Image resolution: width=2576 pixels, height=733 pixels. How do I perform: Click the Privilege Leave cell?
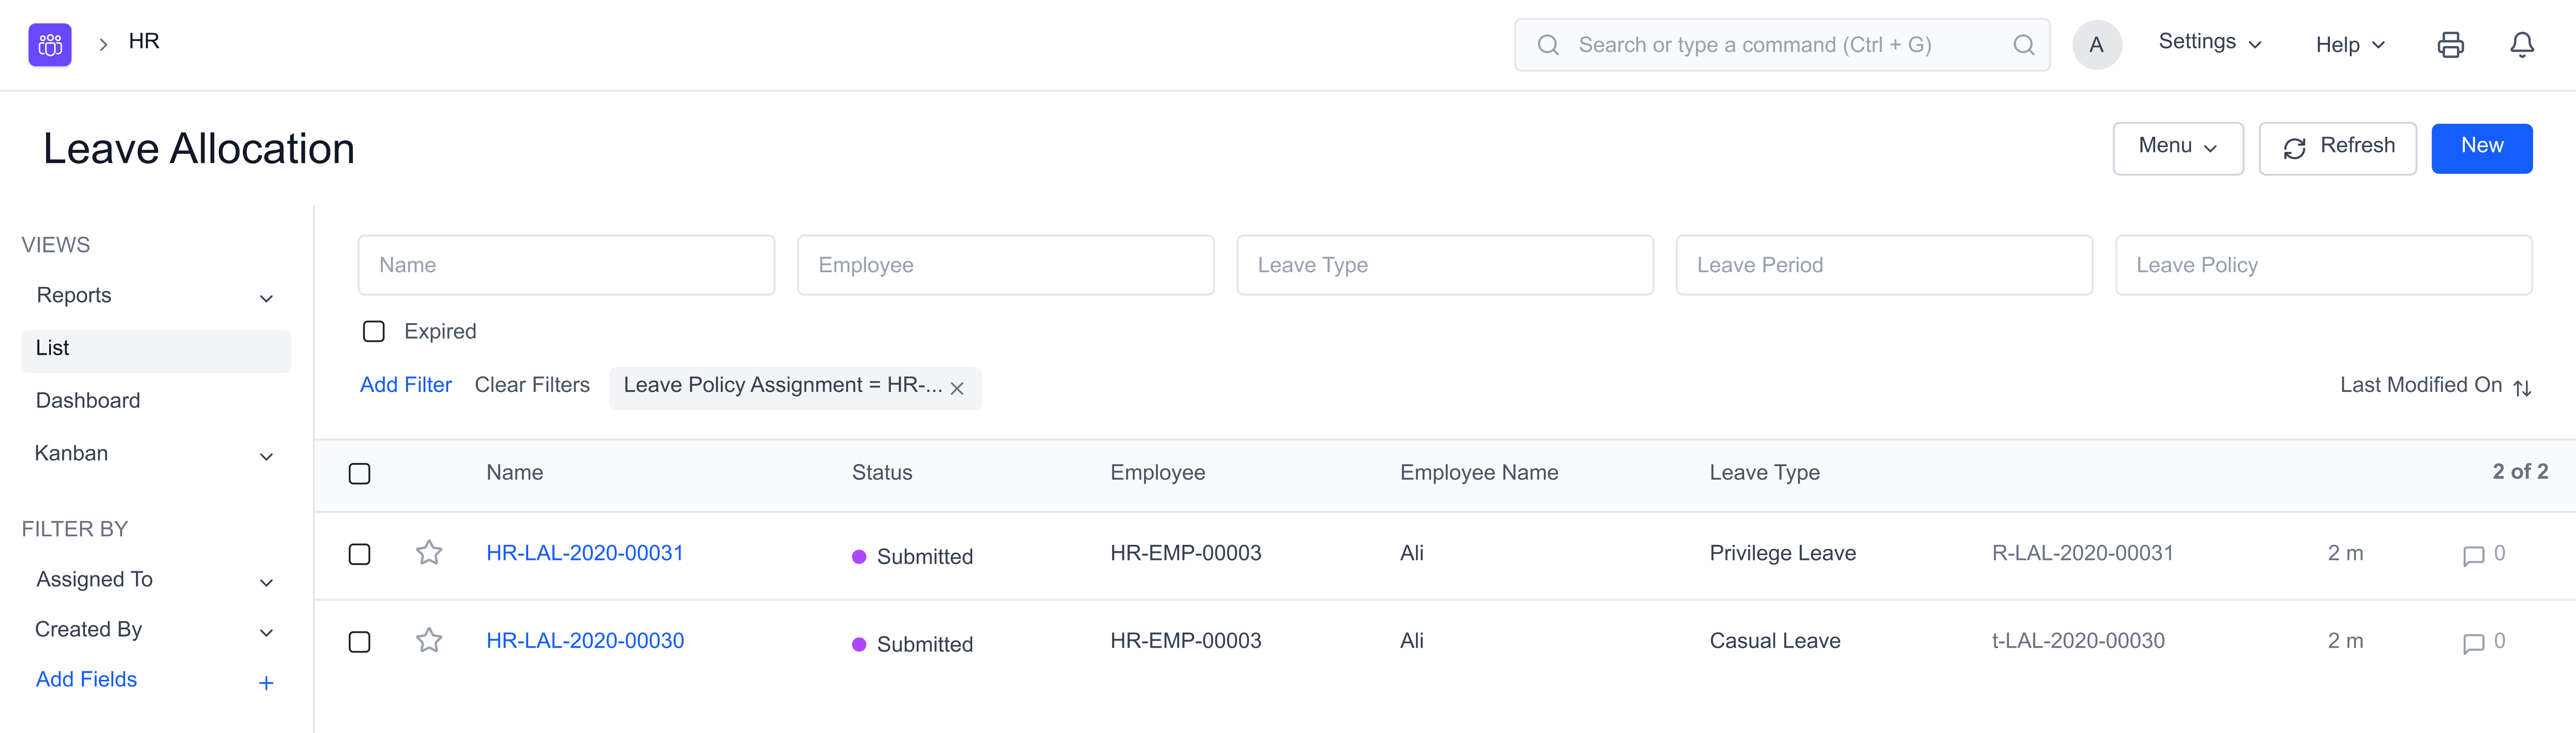pos(1782,553)
